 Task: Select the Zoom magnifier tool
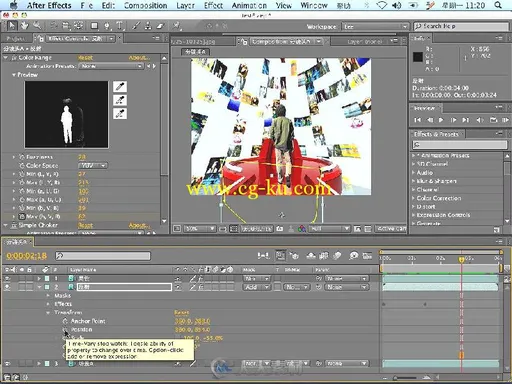click(37, 26)
